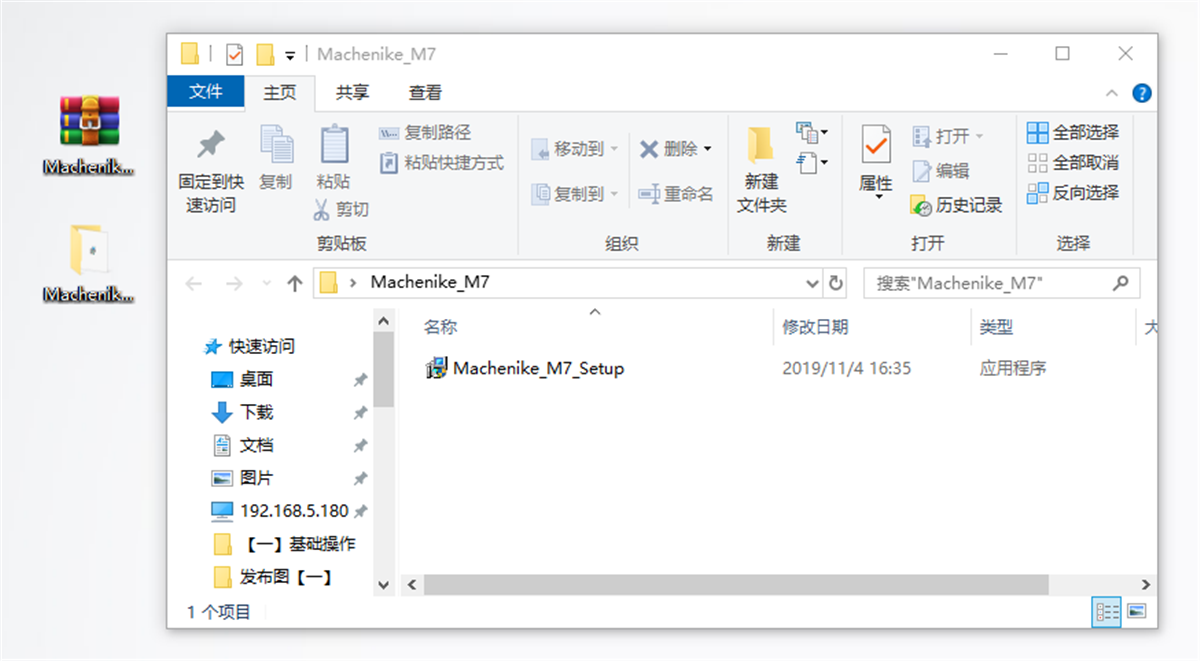The width and height of the screenshot is (1200, 661).
Task: Select Quick access (快速访问) in sidebar
Action: [250, 346]
